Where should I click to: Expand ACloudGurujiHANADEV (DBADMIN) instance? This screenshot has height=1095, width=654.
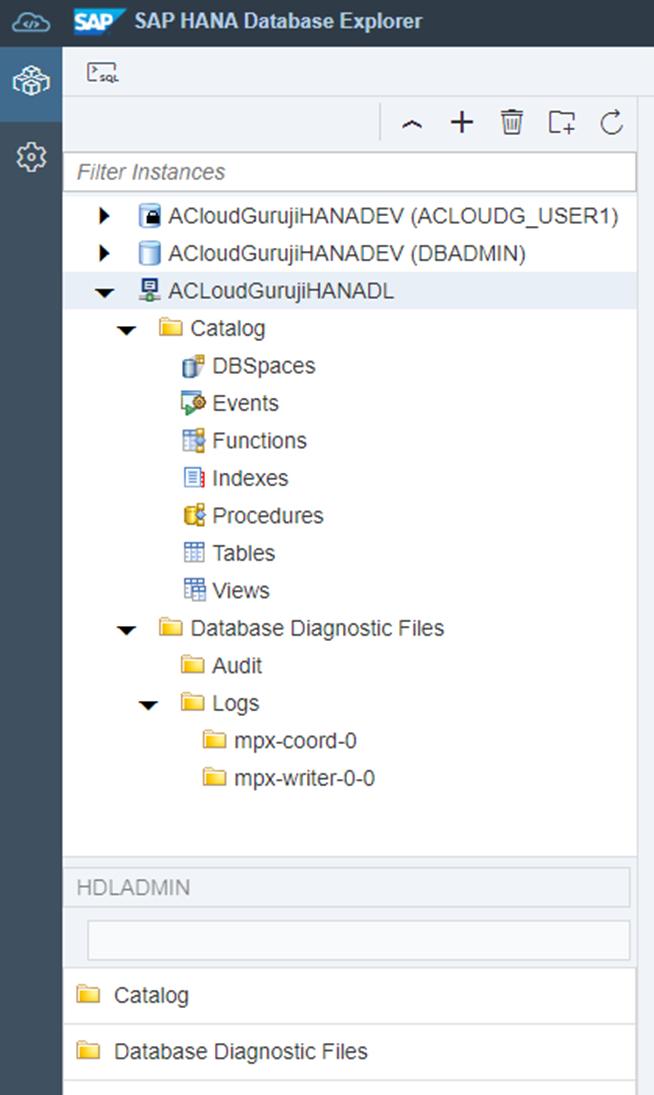(104, 254)
